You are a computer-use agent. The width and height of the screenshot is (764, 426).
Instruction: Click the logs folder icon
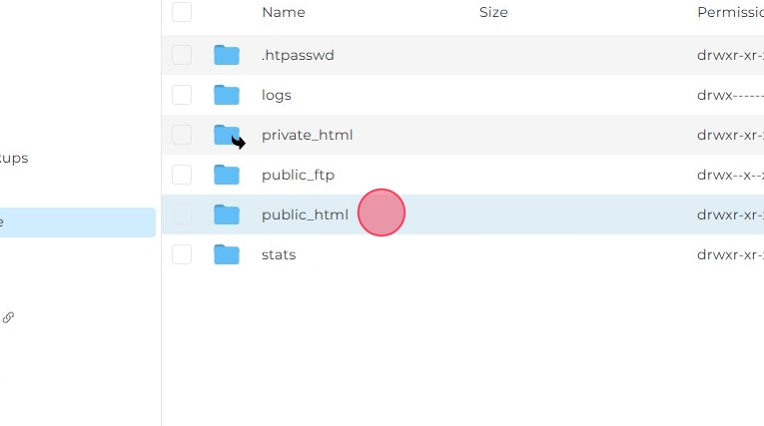pos(227,95)
